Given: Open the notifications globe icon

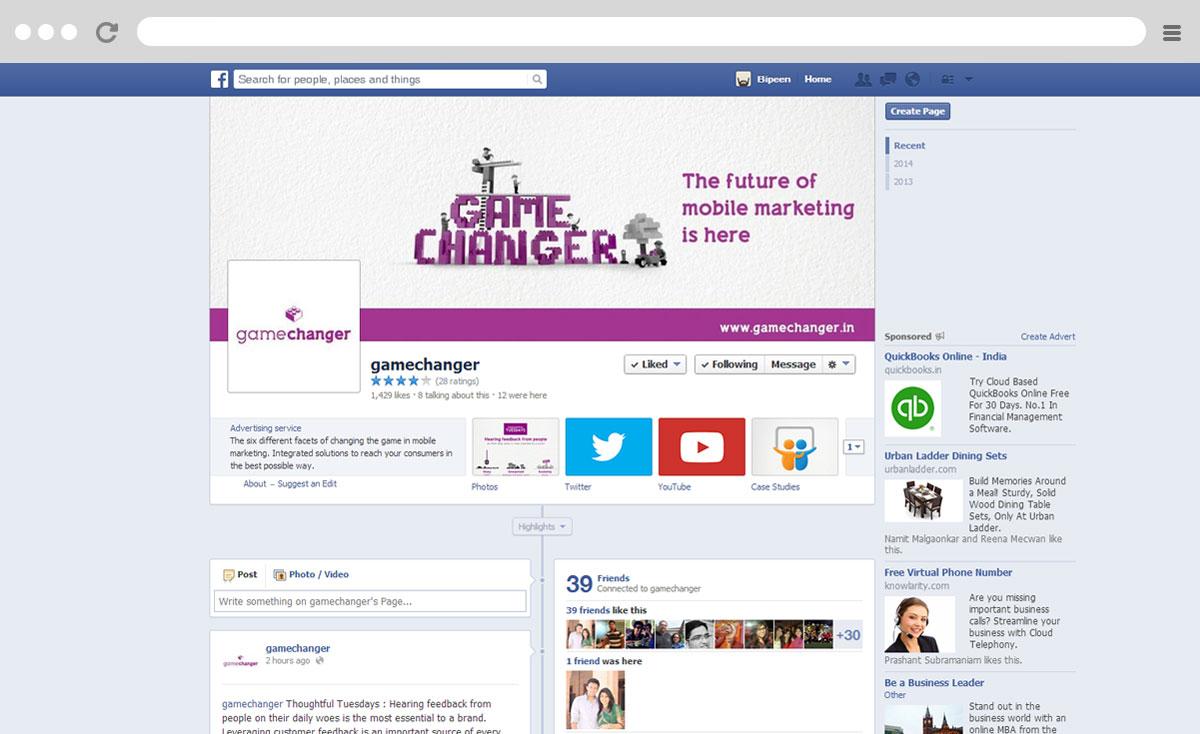Looking at the screenshot, I should point(912,79).
